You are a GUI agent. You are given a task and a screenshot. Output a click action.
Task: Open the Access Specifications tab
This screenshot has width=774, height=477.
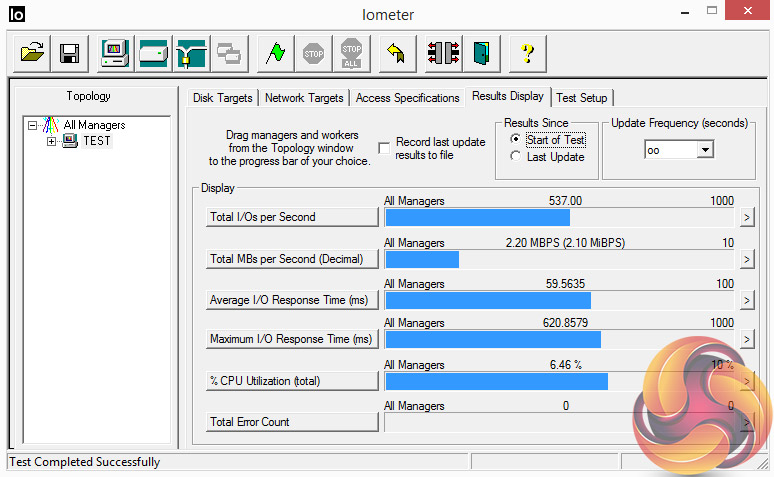click(407, 98)
